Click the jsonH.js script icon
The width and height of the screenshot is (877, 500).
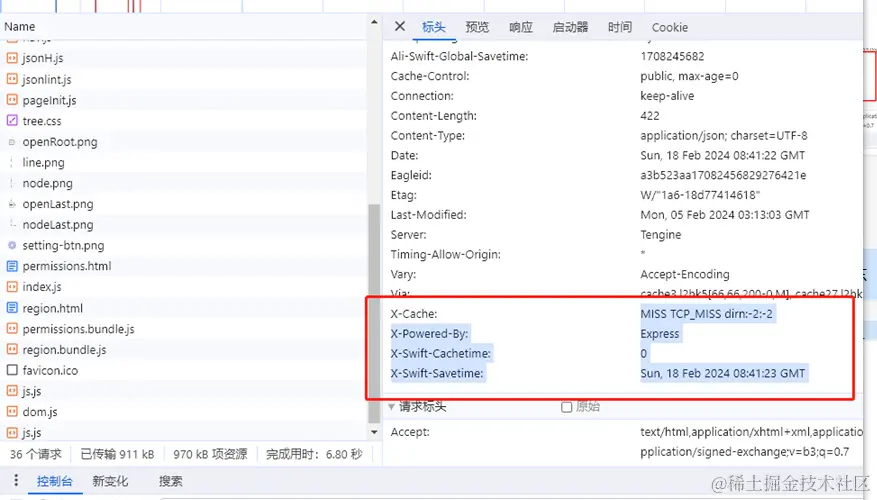[12, 58]
